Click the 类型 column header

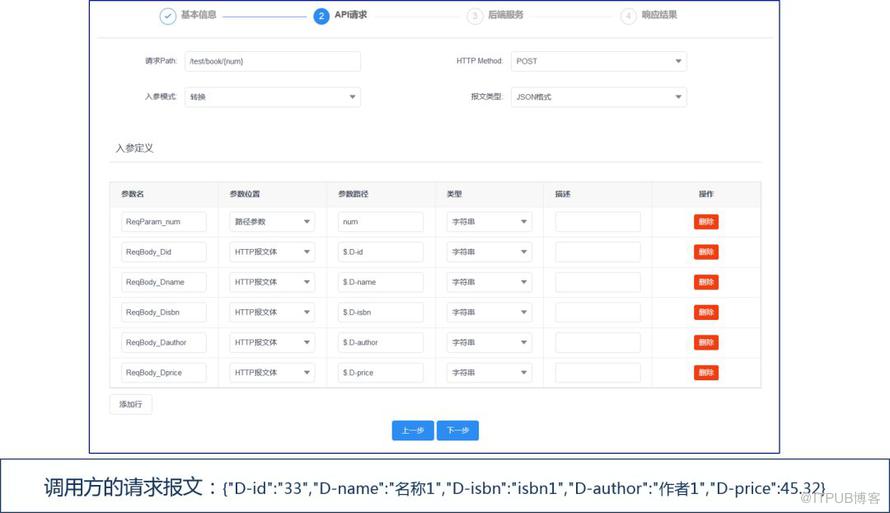coord(454,194)
